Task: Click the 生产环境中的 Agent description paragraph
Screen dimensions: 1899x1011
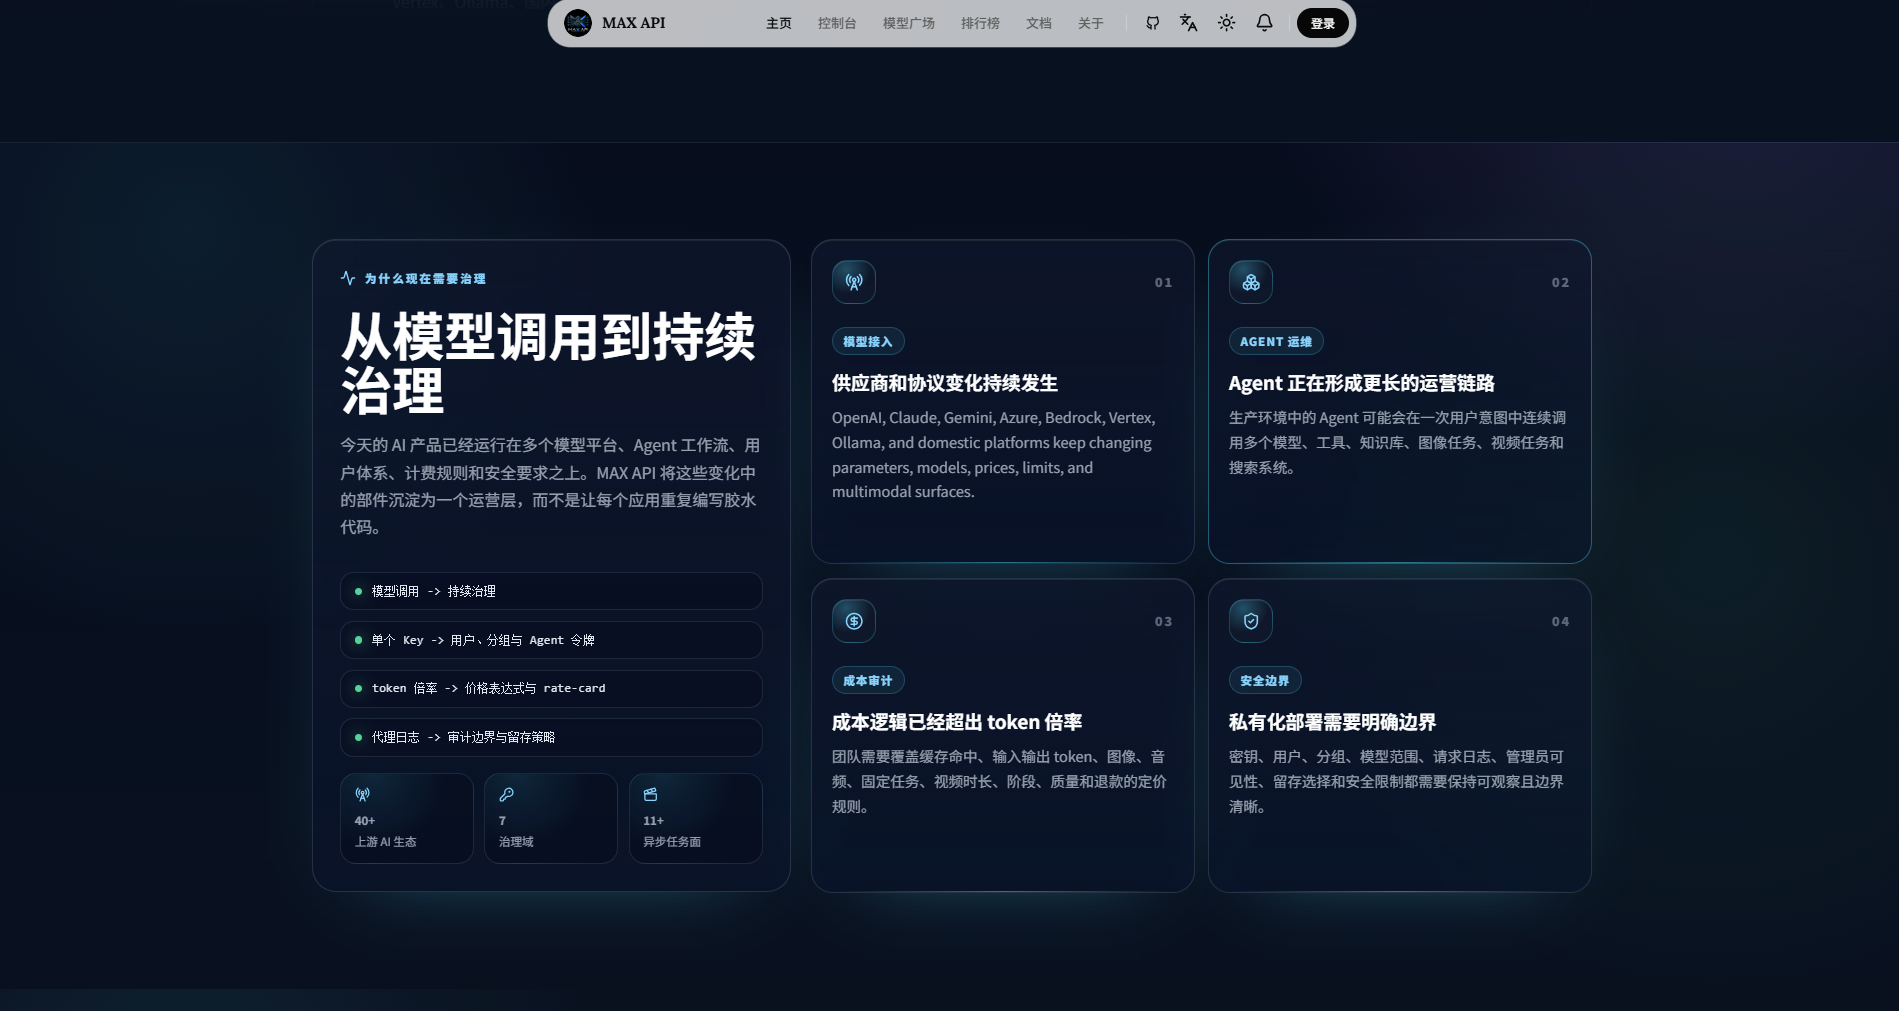Action: 1398,442
